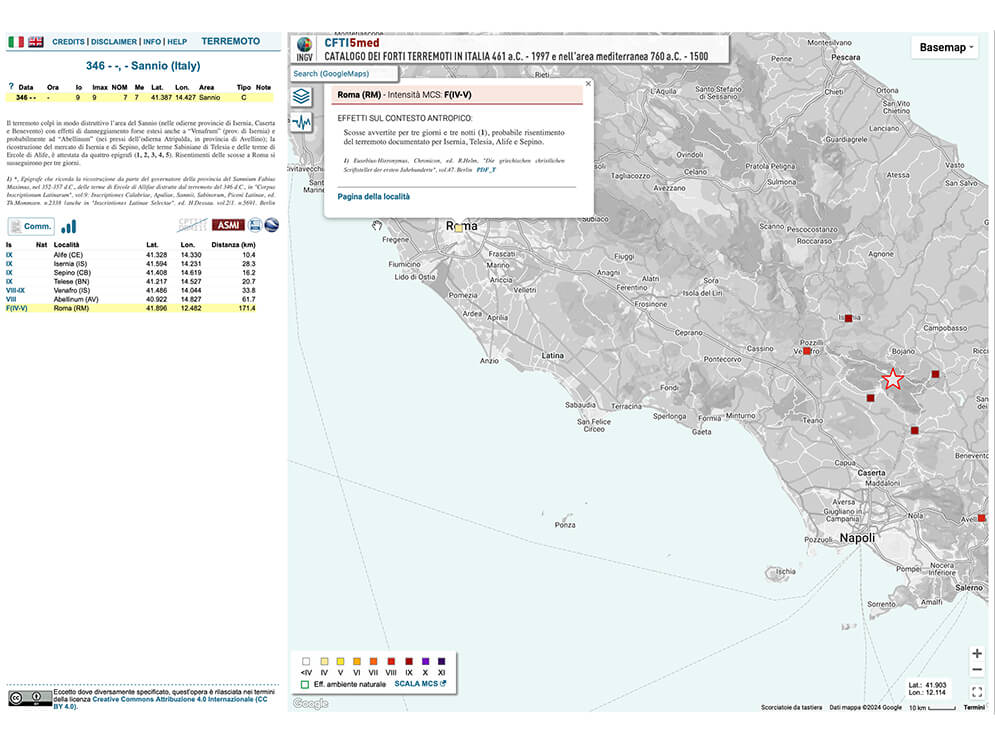Viewport: 995px width, 746px height.
Task: Click the Località column header
Action: 67,245
